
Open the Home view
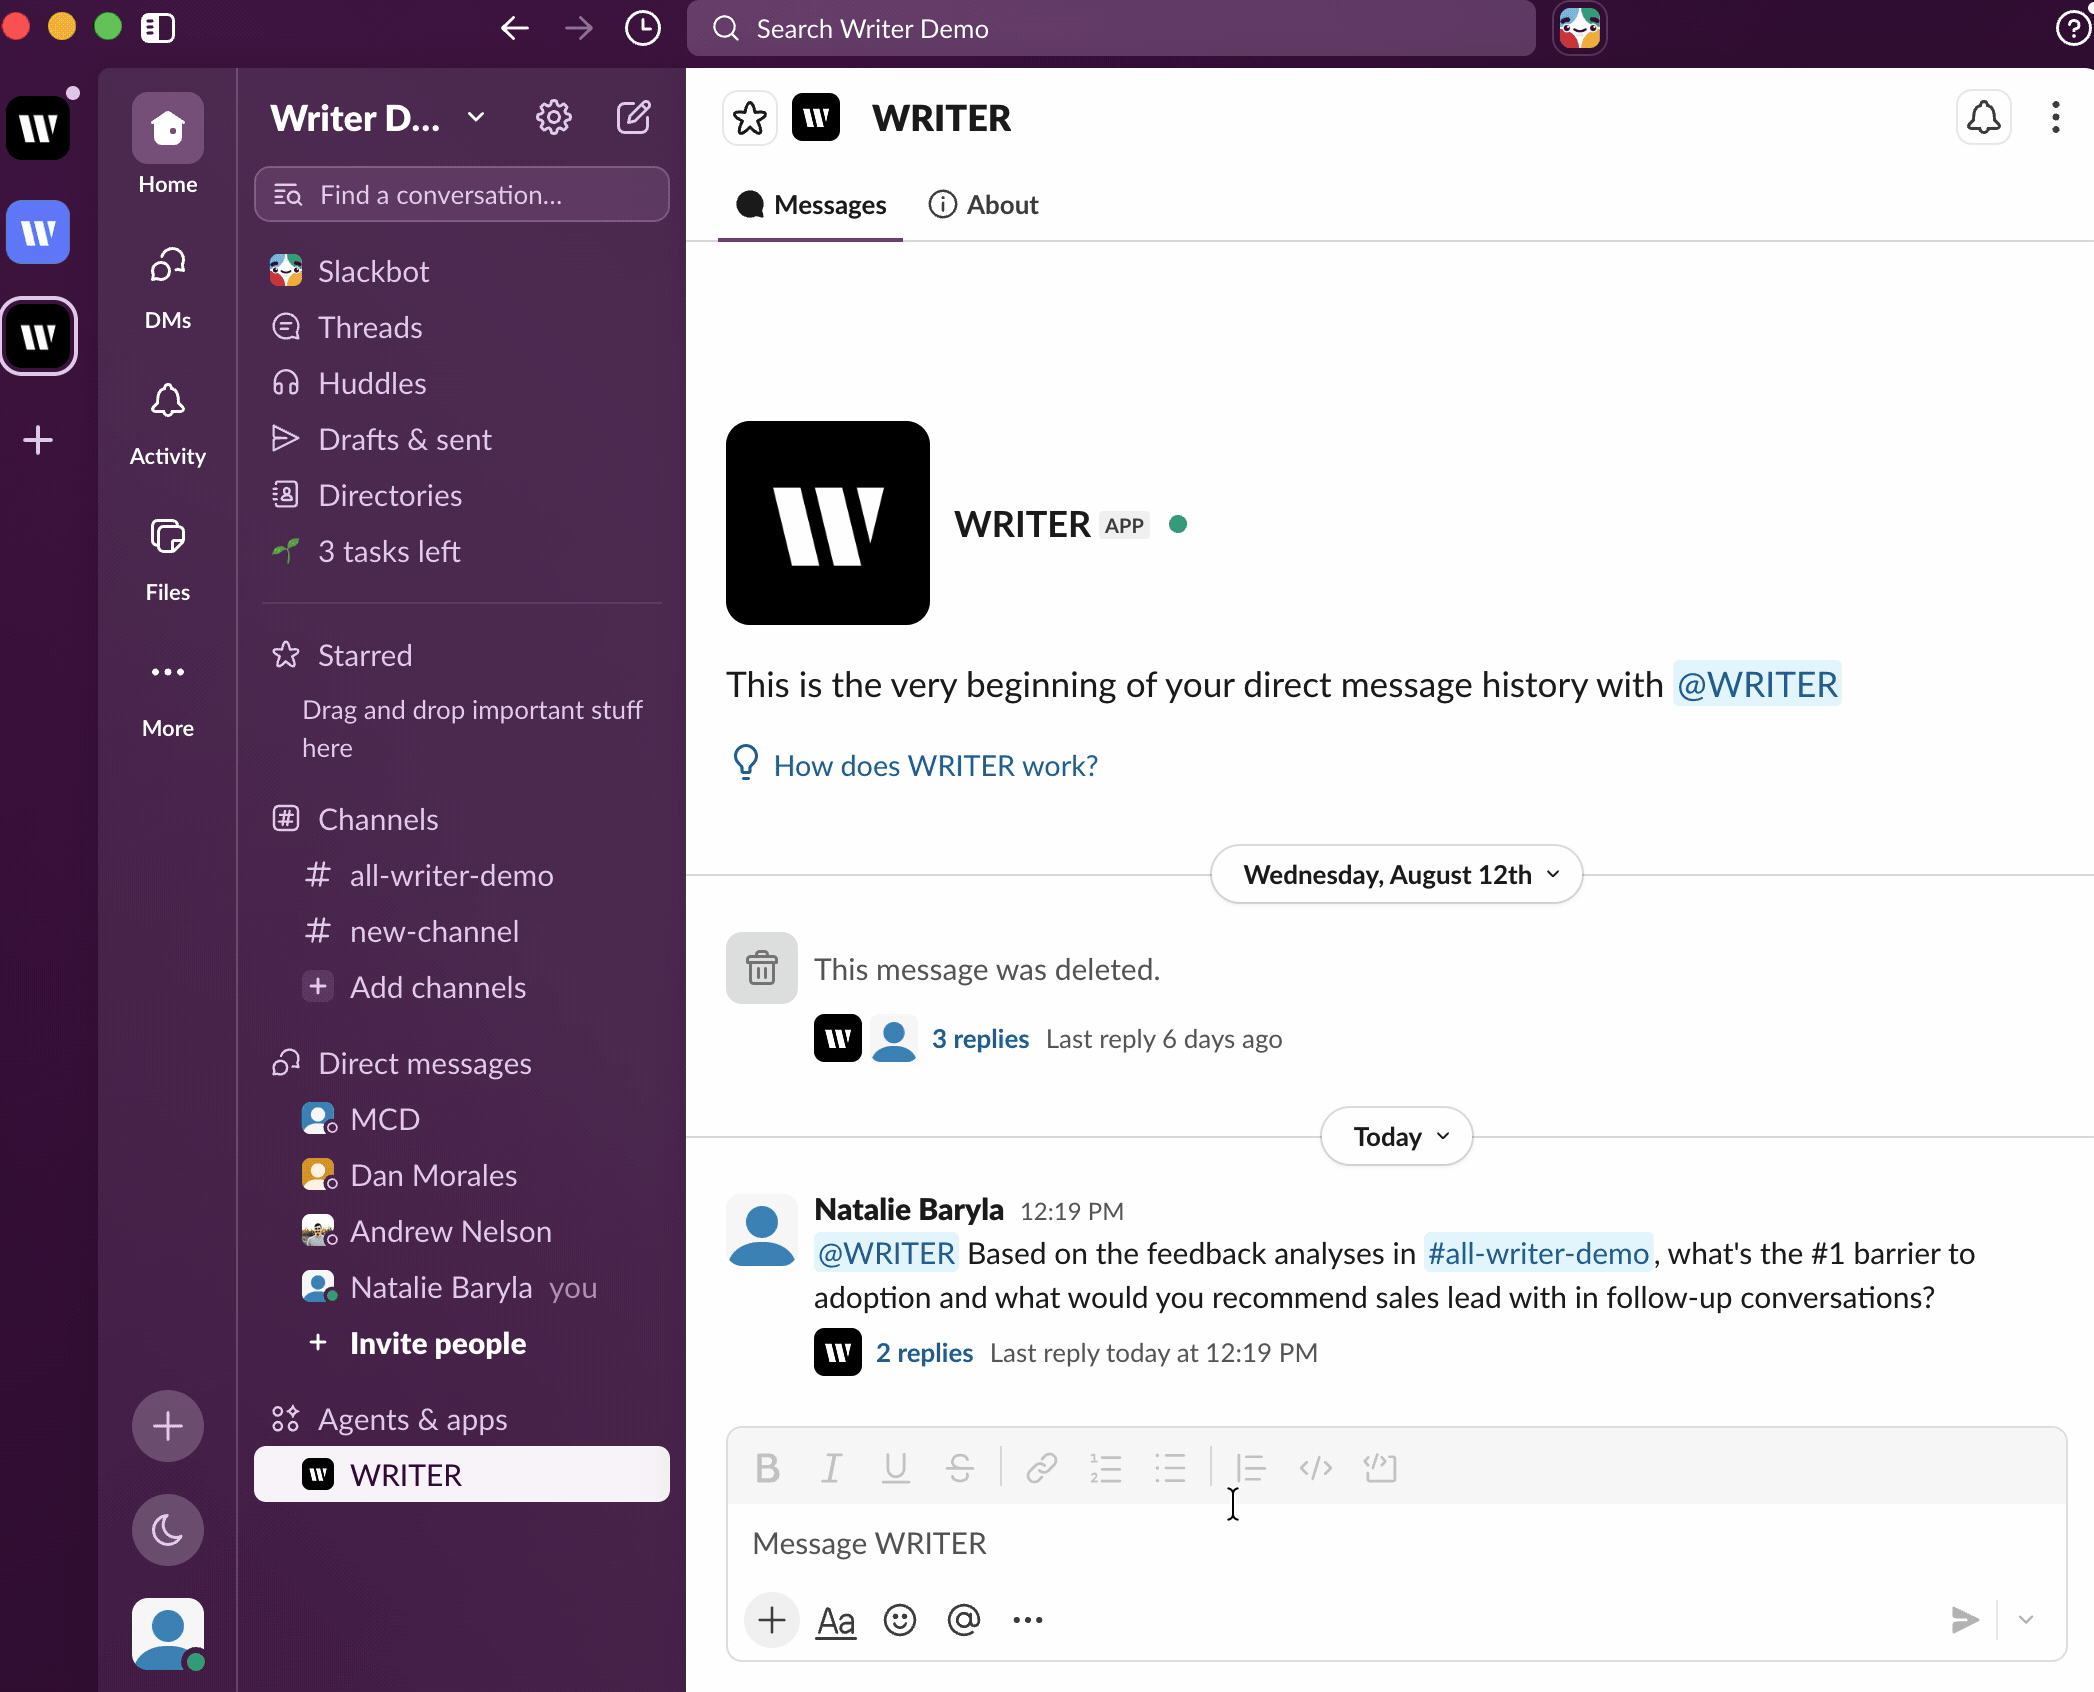click(168, 146)
